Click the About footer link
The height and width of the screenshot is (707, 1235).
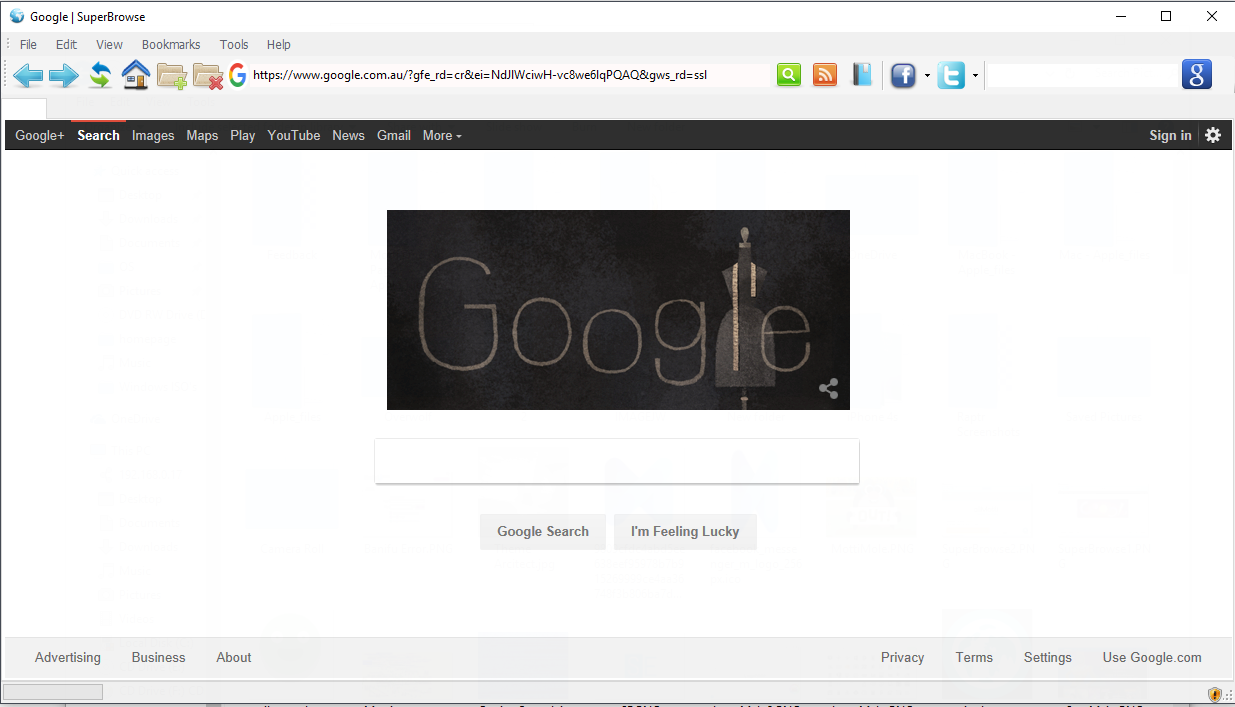[234, 657]
